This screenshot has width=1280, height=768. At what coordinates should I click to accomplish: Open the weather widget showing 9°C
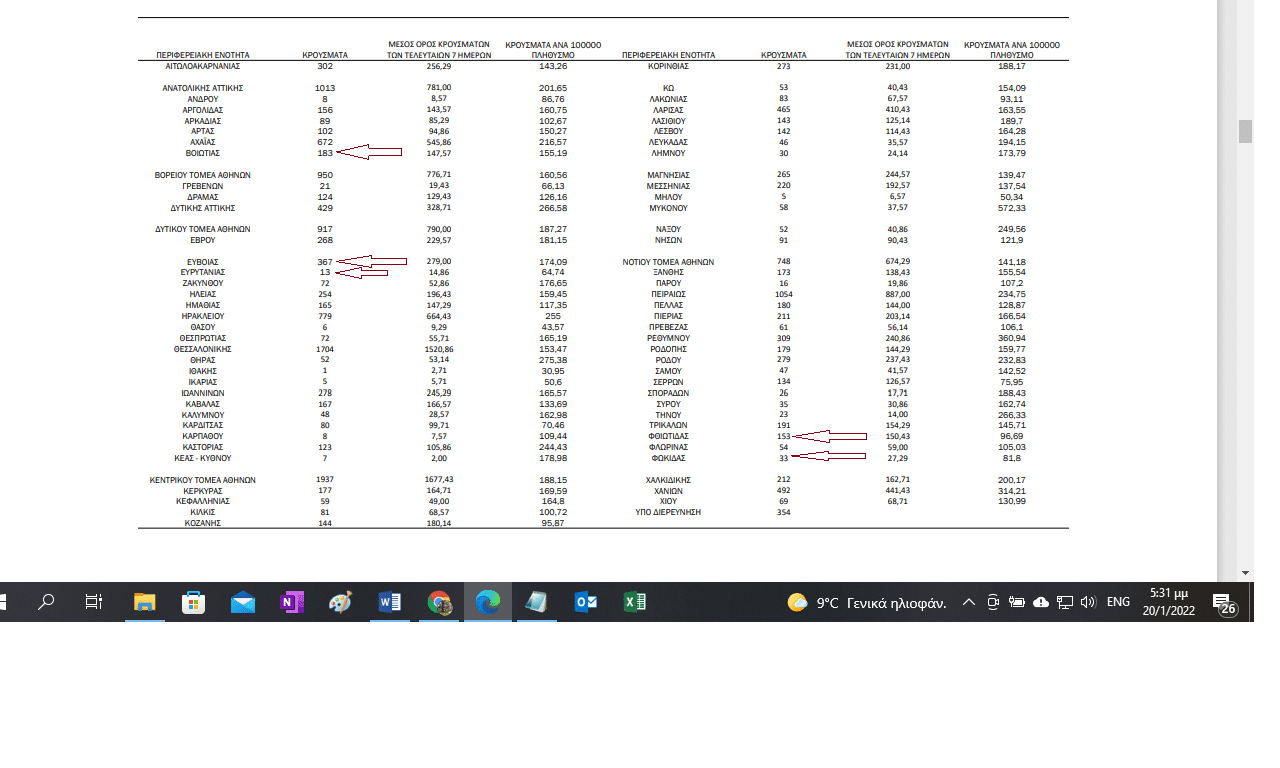[x=866, y=602]
